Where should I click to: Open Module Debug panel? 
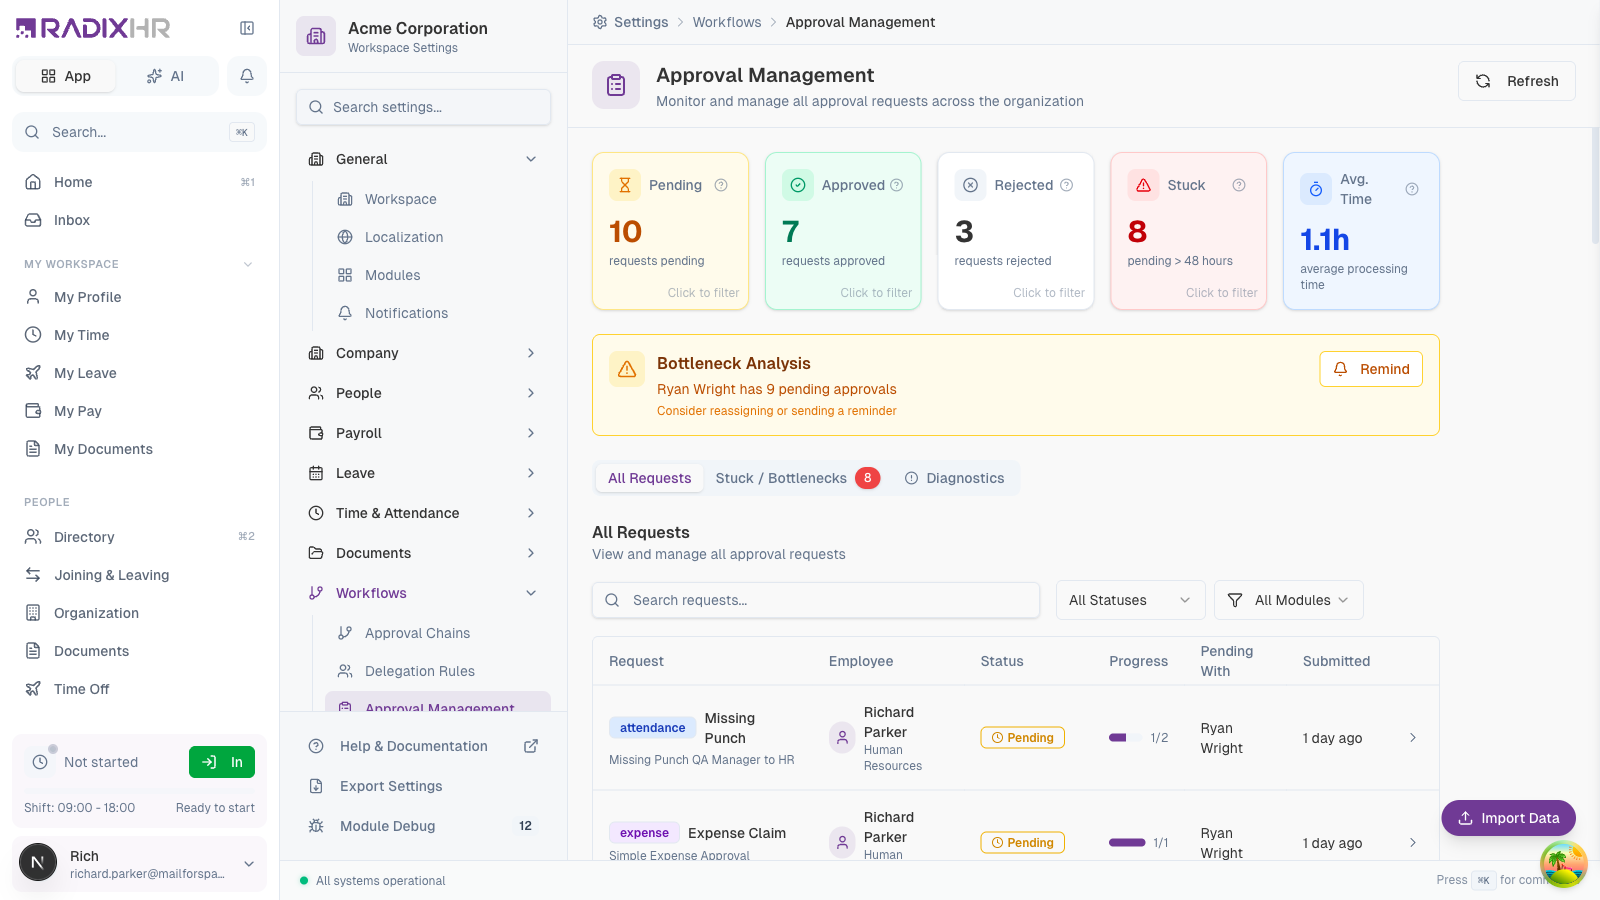[423, 826]
